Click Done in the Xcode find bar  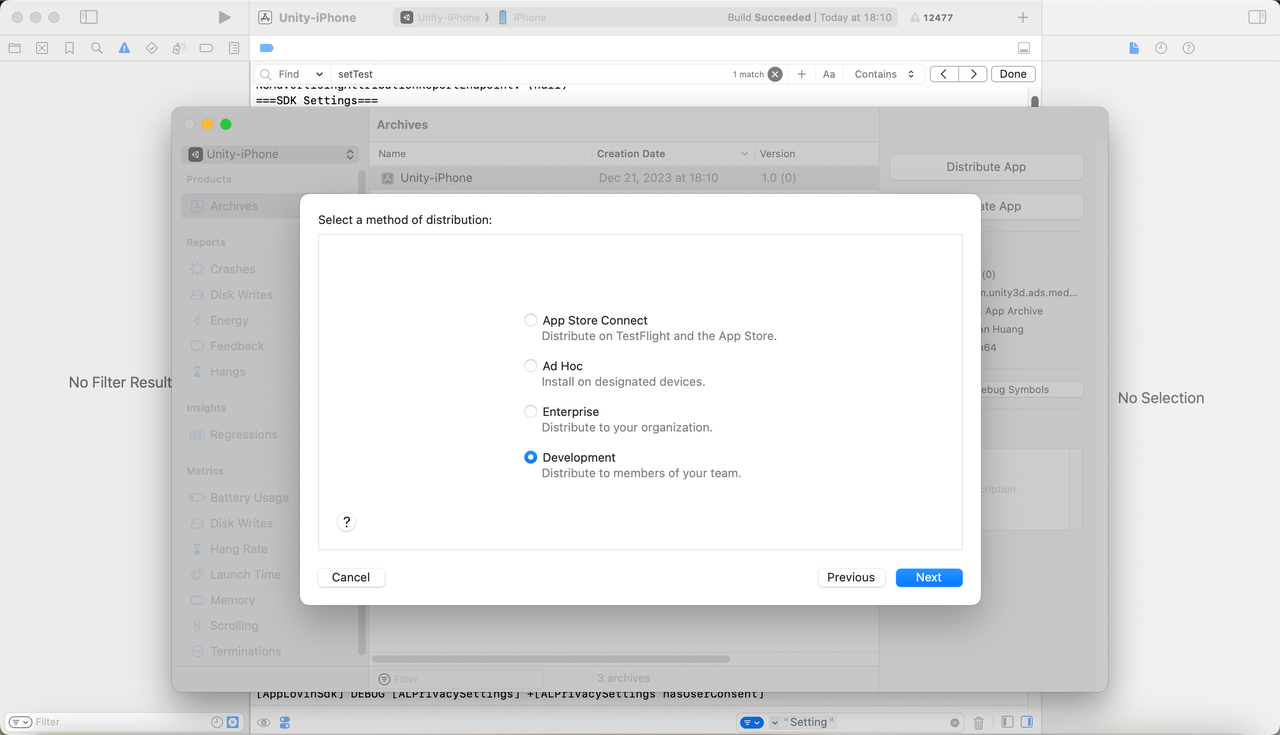(x=1013, y=74)
